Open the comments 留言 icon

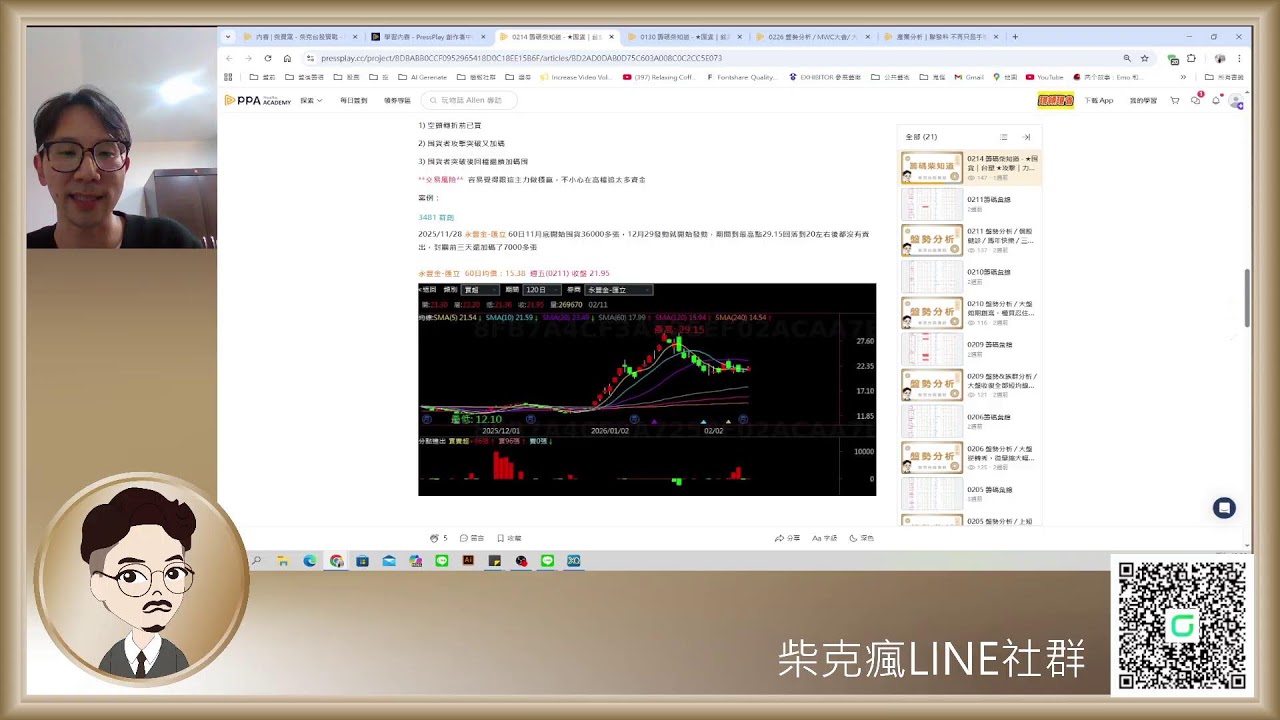472,538
